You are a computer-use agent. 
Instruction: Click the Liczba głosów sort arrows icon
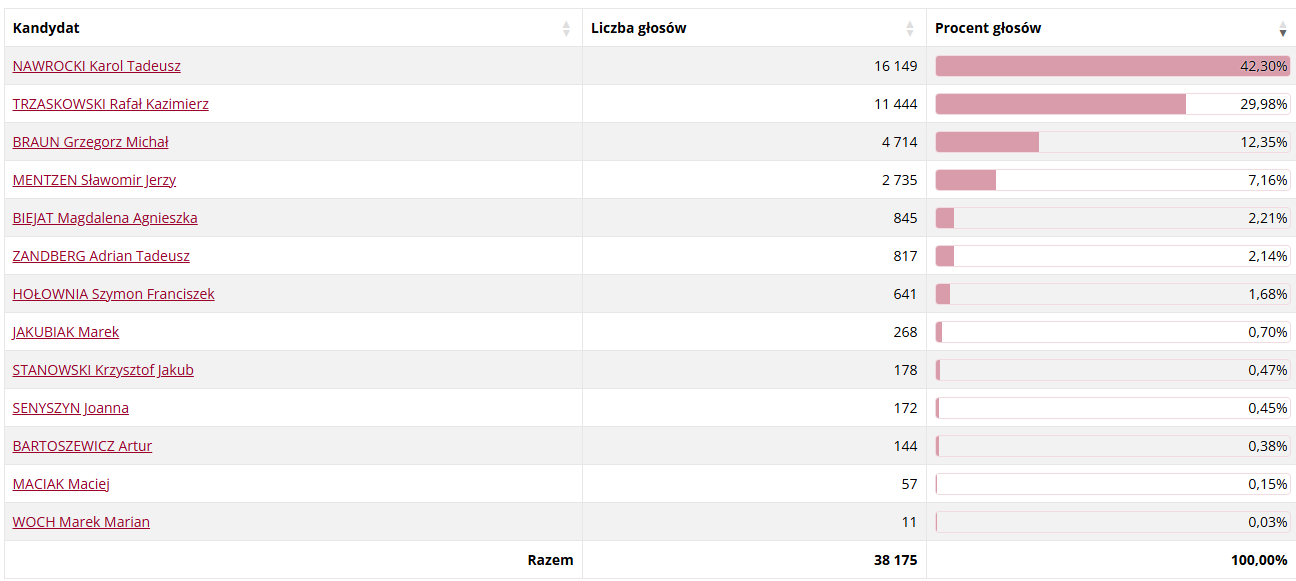tap(910, 29)
